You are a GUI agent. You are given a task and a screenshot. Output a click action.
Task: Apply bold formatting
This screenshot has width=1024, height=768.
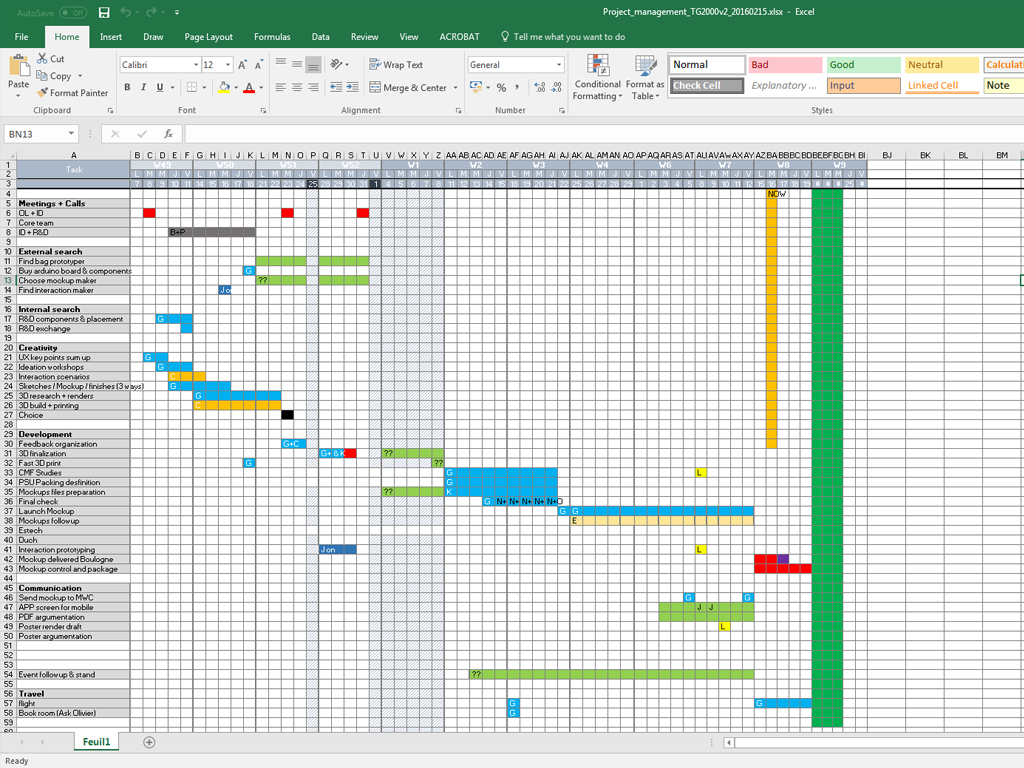(128, 88)
